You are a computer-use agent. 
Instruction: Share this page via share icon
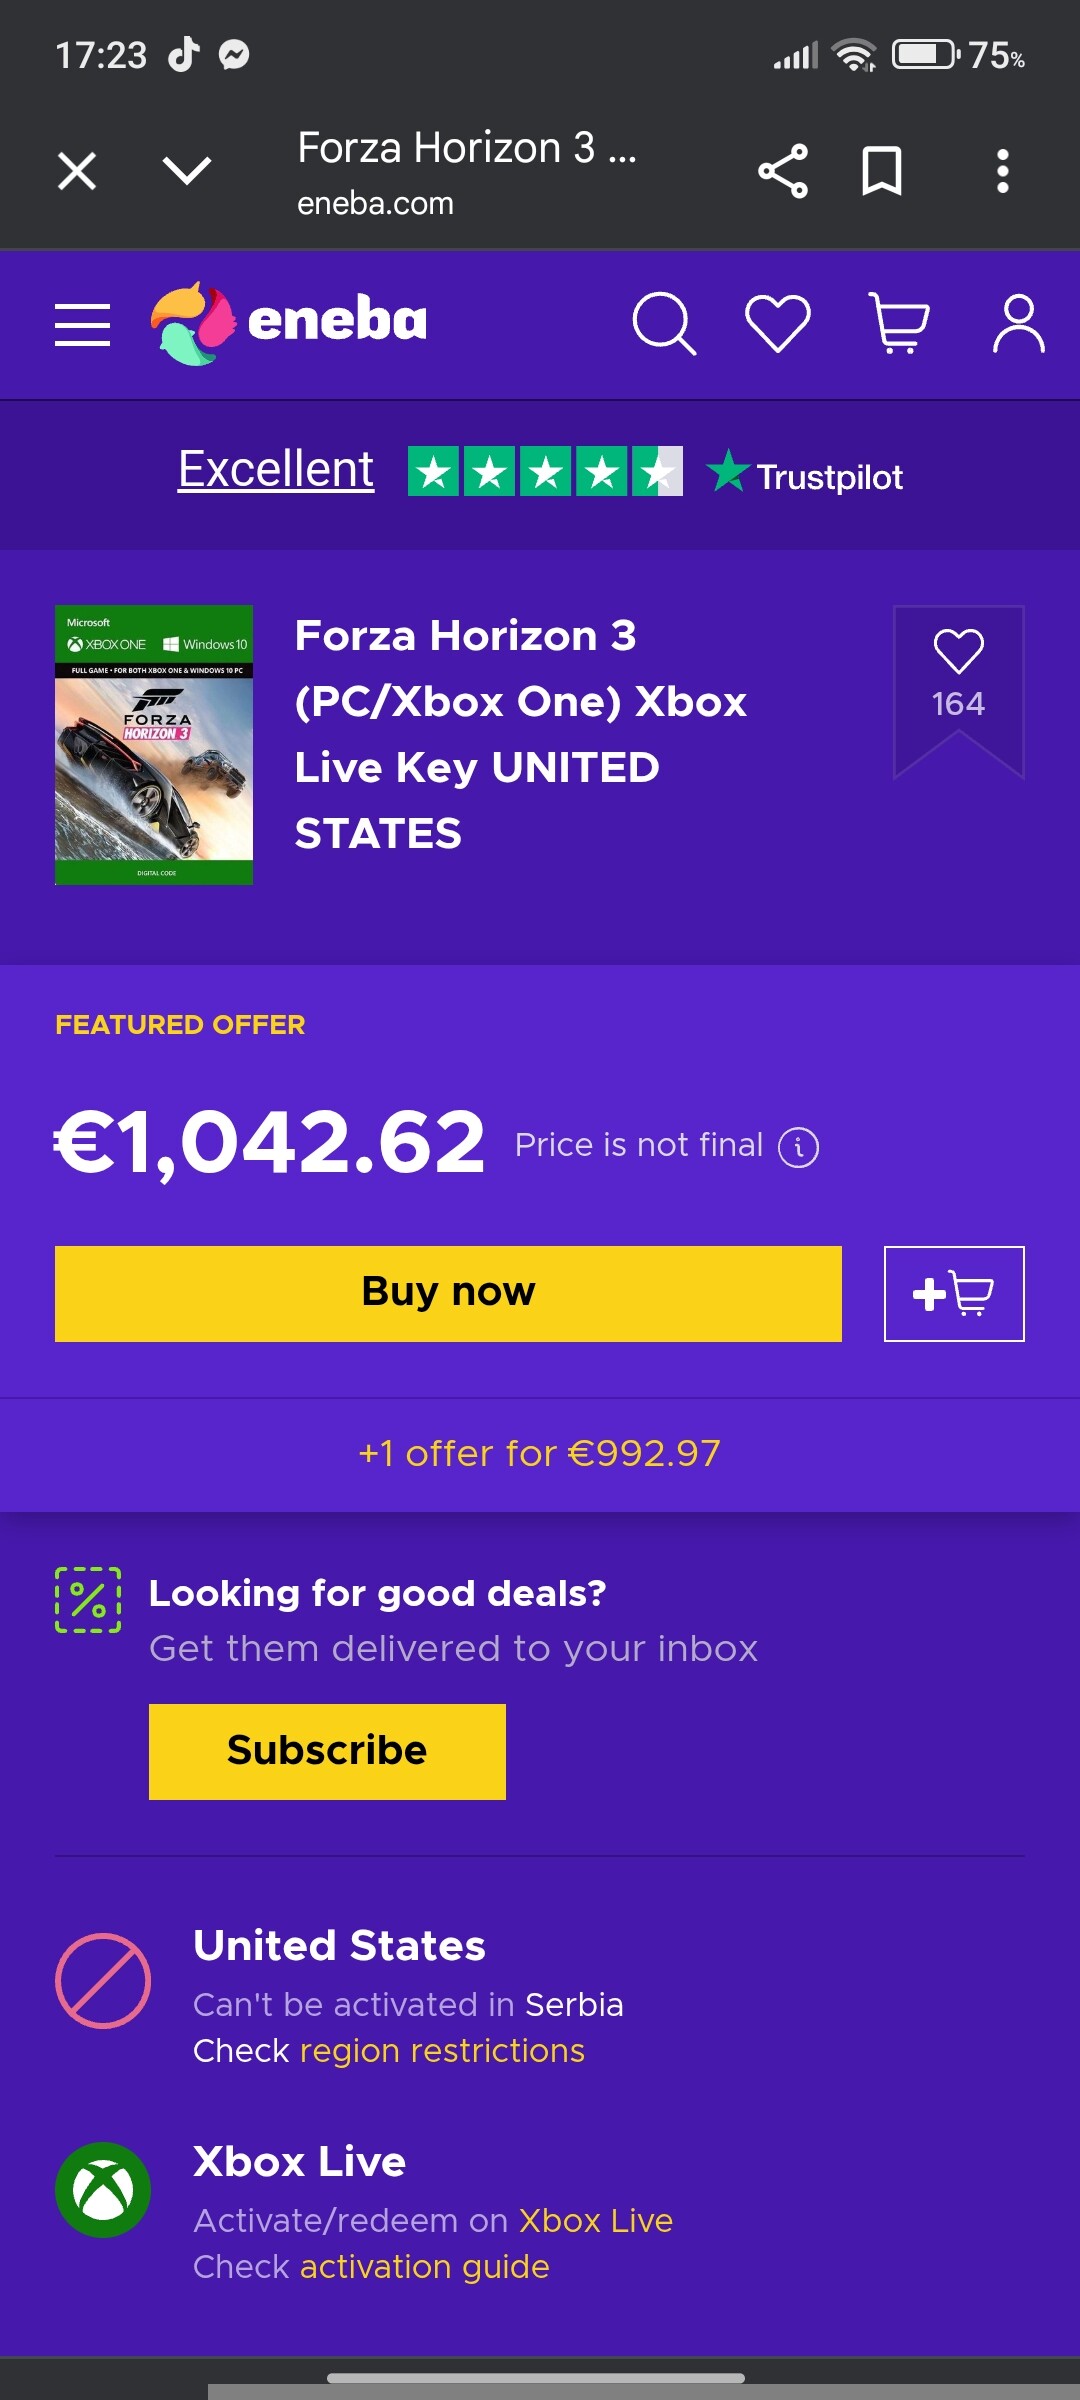coord(783,171)
